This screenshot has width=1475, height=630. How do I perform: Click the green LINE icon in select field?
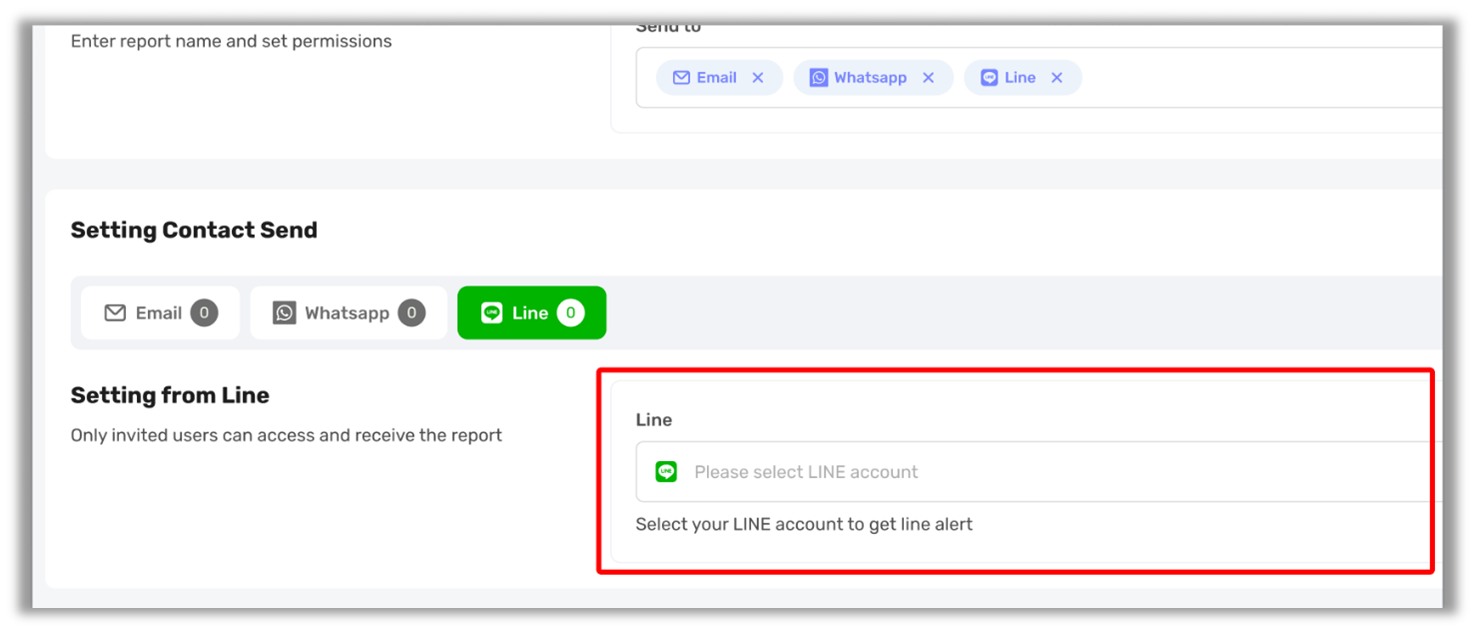coord(666,472)
